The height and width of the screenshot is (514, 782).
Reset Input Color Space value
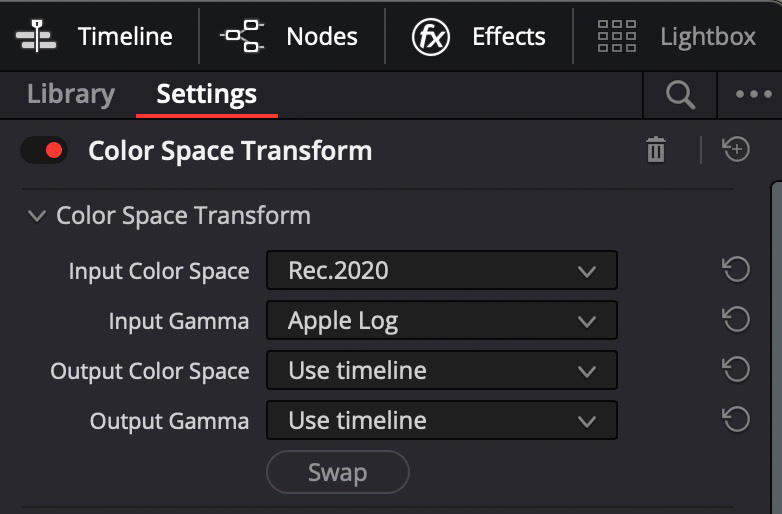[x=736, y=270]
